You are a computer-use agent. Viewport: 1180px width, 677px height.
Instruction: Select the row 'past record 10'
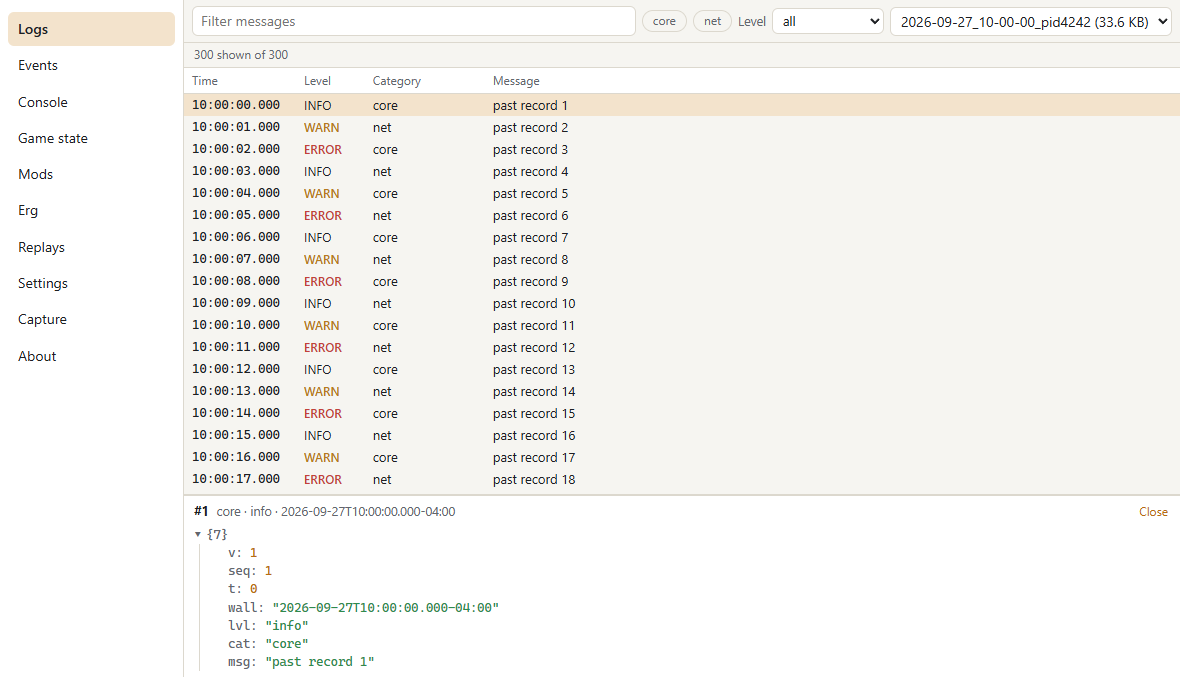[x=682, y=303]
